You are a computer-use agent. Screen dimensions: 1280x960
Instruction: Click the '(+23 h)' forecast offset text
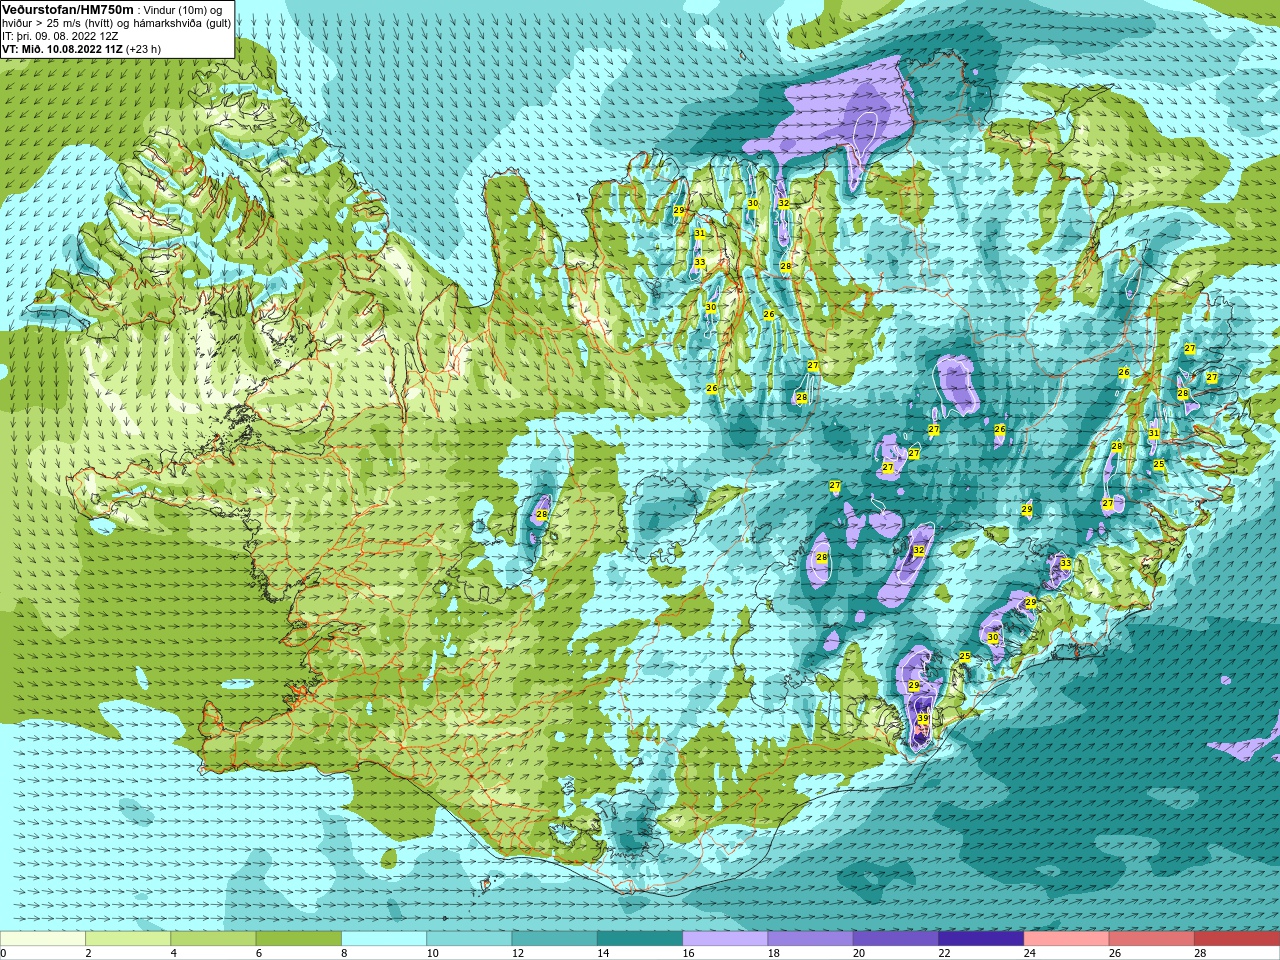click(x=143, y=49)
